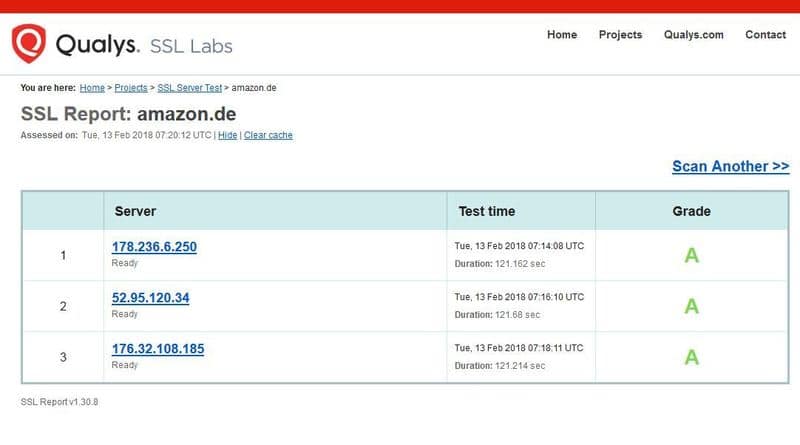Open the Projects navigation menu item
Viewport: 800px width, 445px height.
click(620, 35)
